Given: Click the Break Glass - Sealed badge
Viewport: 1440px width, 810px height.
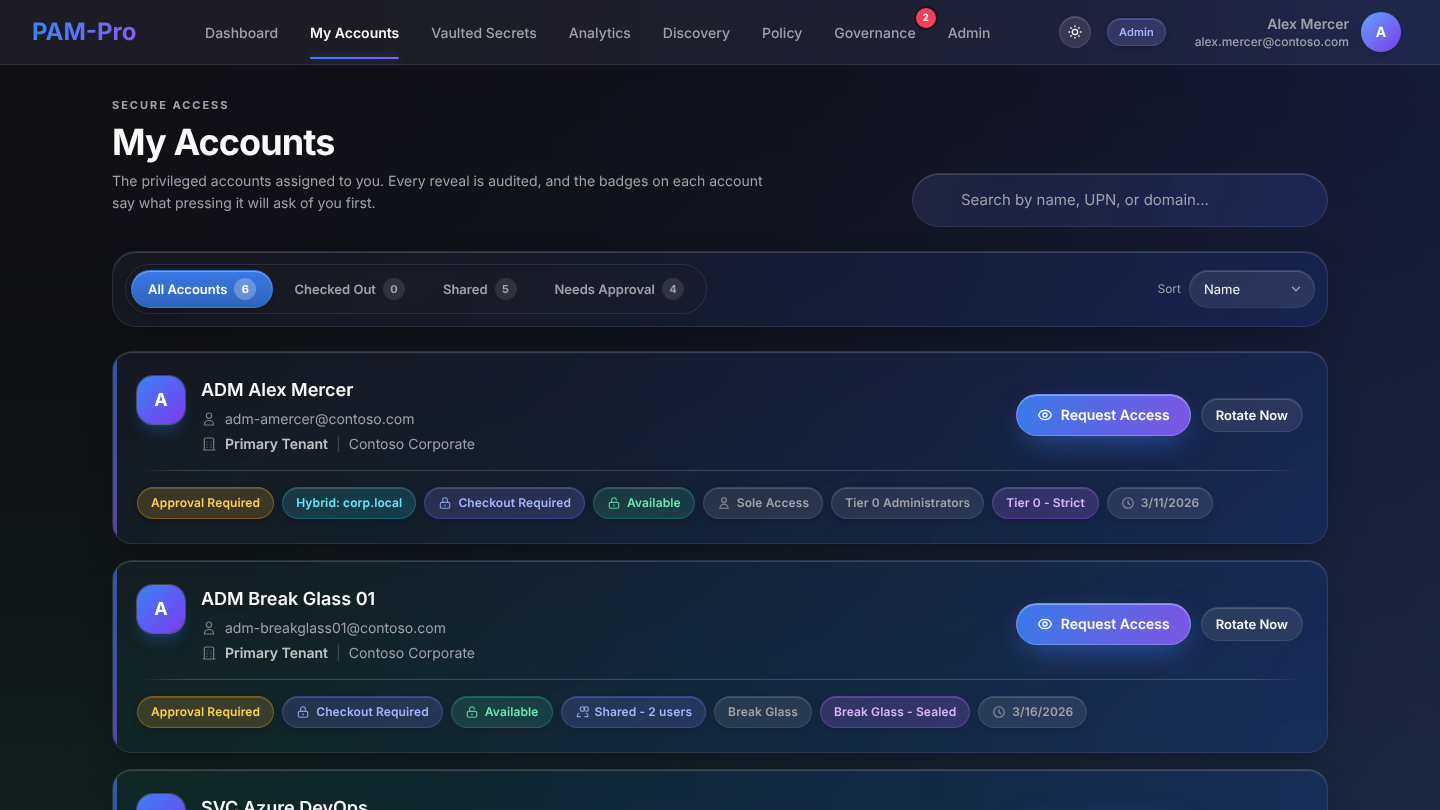Looking at the screenshot, I should click(x=895, y=712).
